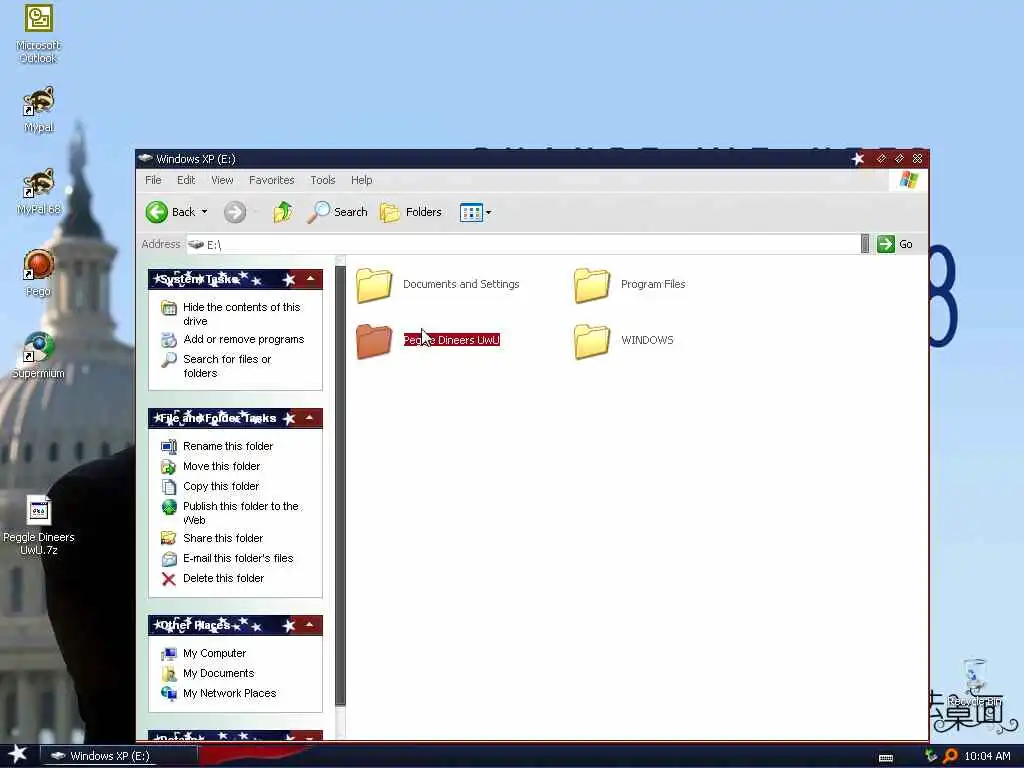Image resolution: width=1024 pixels, height=768 pixels.
Task: Collapse the Other Places panel
Action: 311,625
